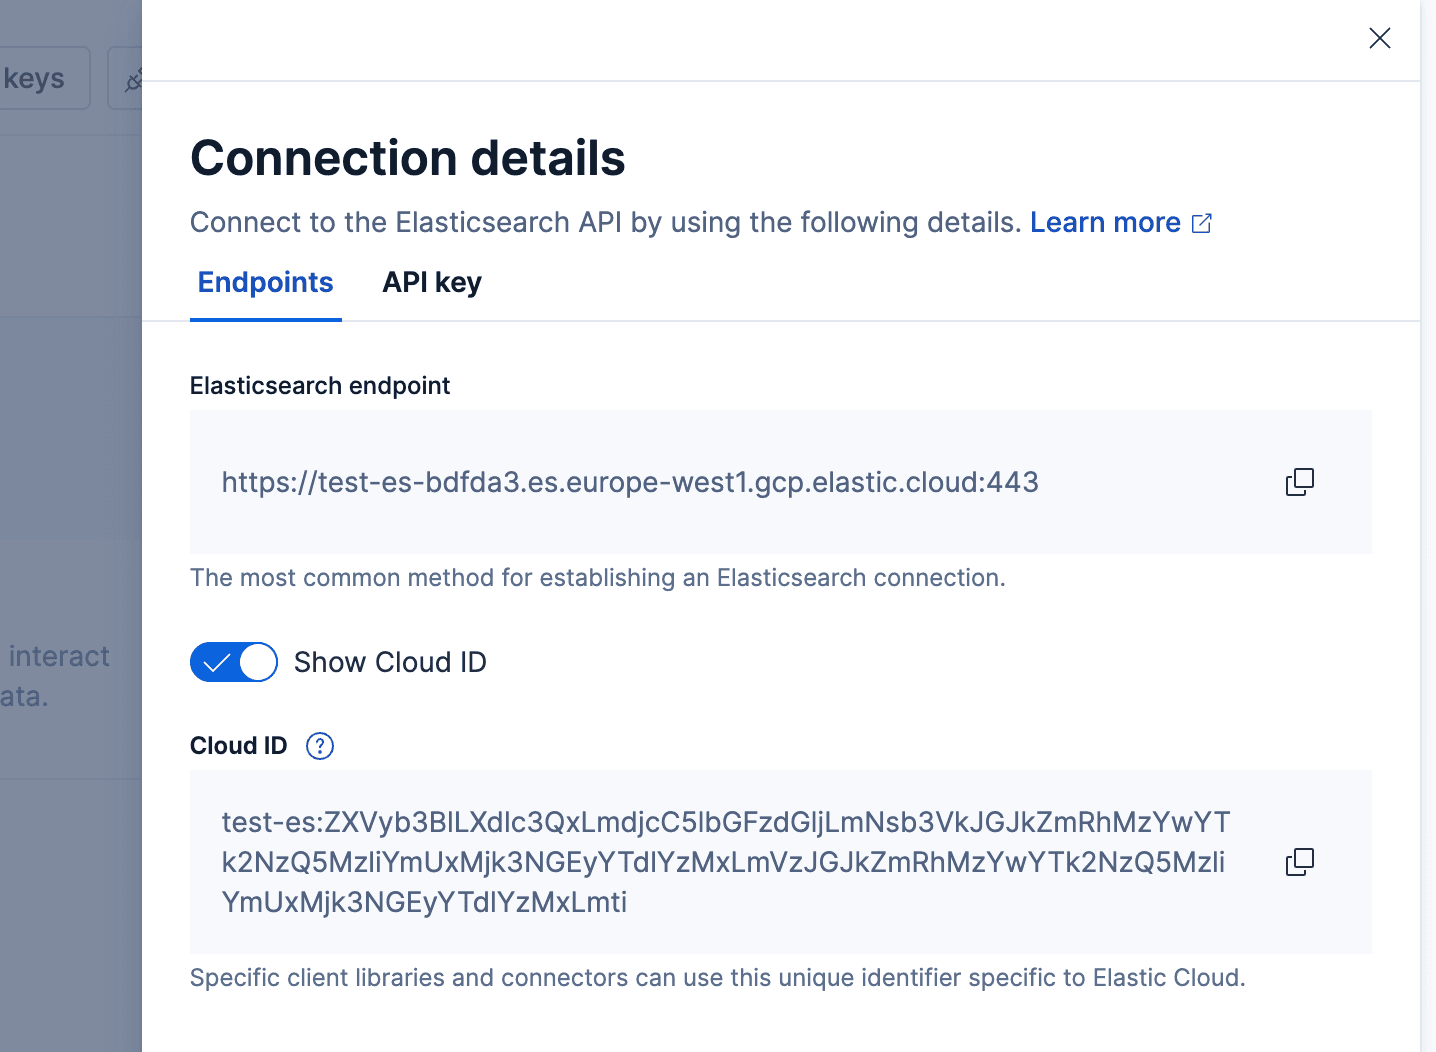This screenshot has height=1052, width=1436.
Task: Select the endpoint URL starting with https://test-es
Action: point(630,482)
